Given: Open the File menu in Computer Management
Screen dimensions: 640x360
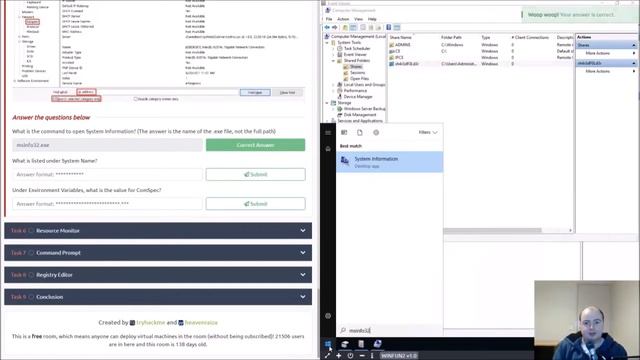Looking at the screenshot, I should coord(329,19).
